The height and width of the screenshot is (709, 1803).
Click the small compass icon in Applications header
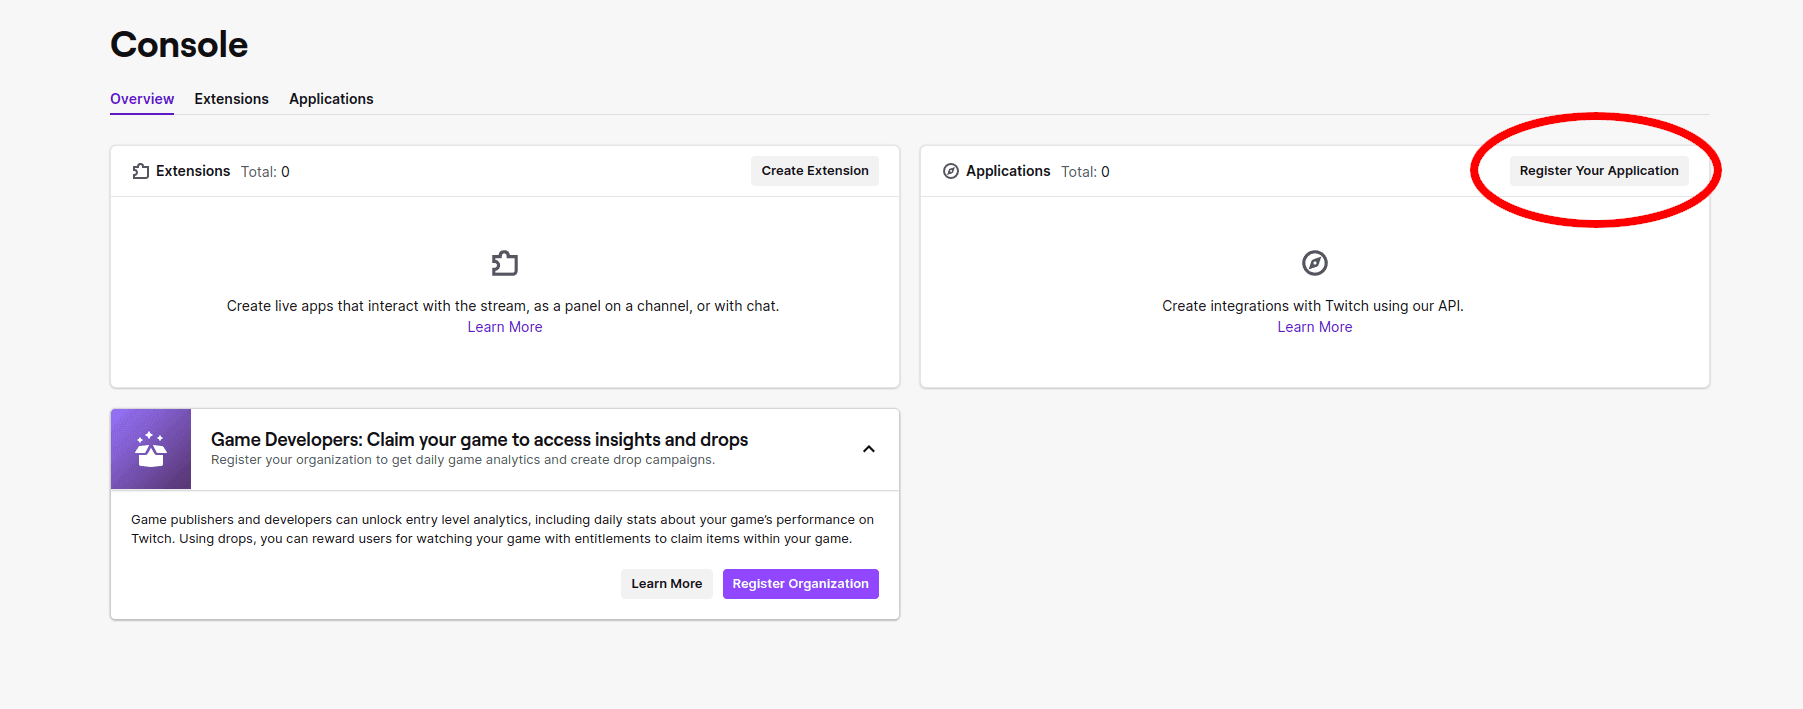[x=951, y=171]
